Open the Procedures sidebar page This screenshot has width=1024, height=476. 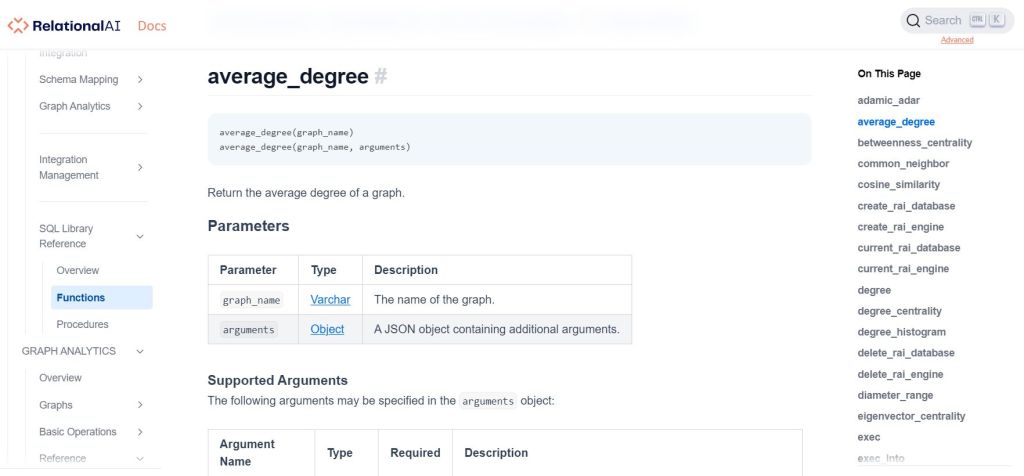click(x=82, y=324)
